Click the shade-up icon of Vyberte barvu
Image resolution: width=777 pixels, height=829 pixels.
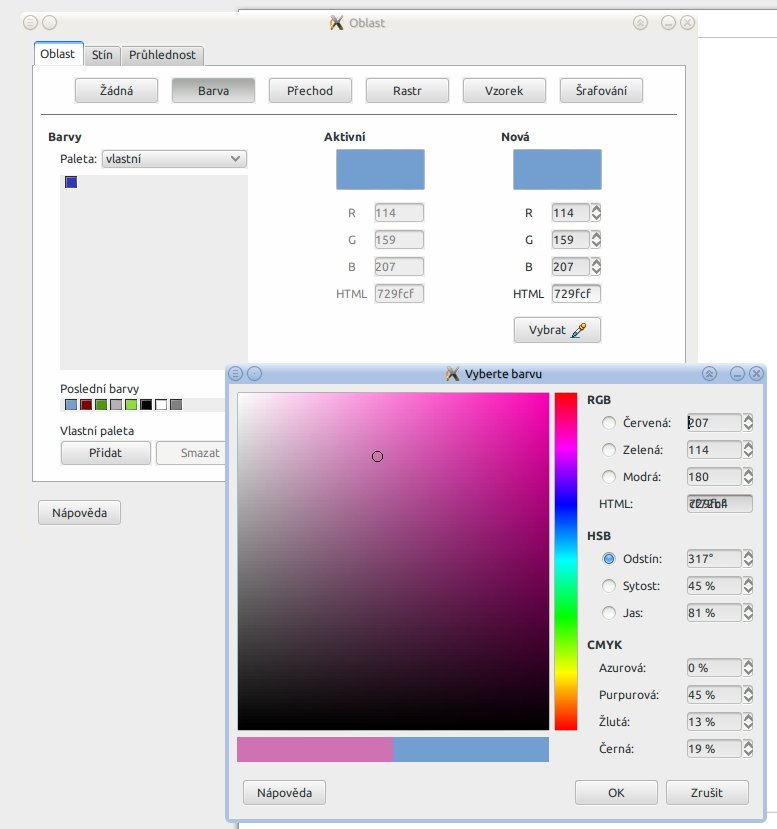709,374
